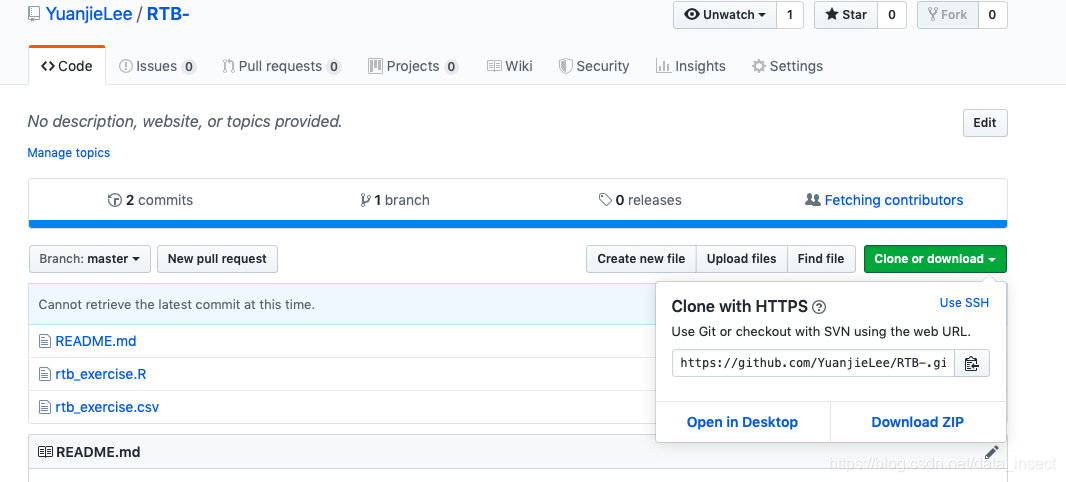Image resolution: width=1066 pixels, height=482 pixels.
Task: View the 1 branch list
Action: click(395, 200)
